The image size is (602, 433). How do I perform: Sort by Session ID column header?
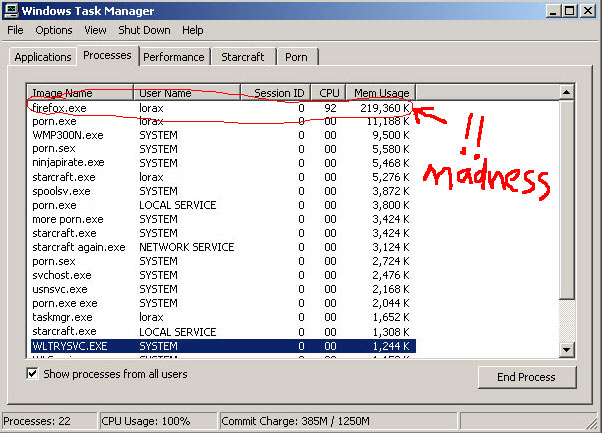click(275, 93)
